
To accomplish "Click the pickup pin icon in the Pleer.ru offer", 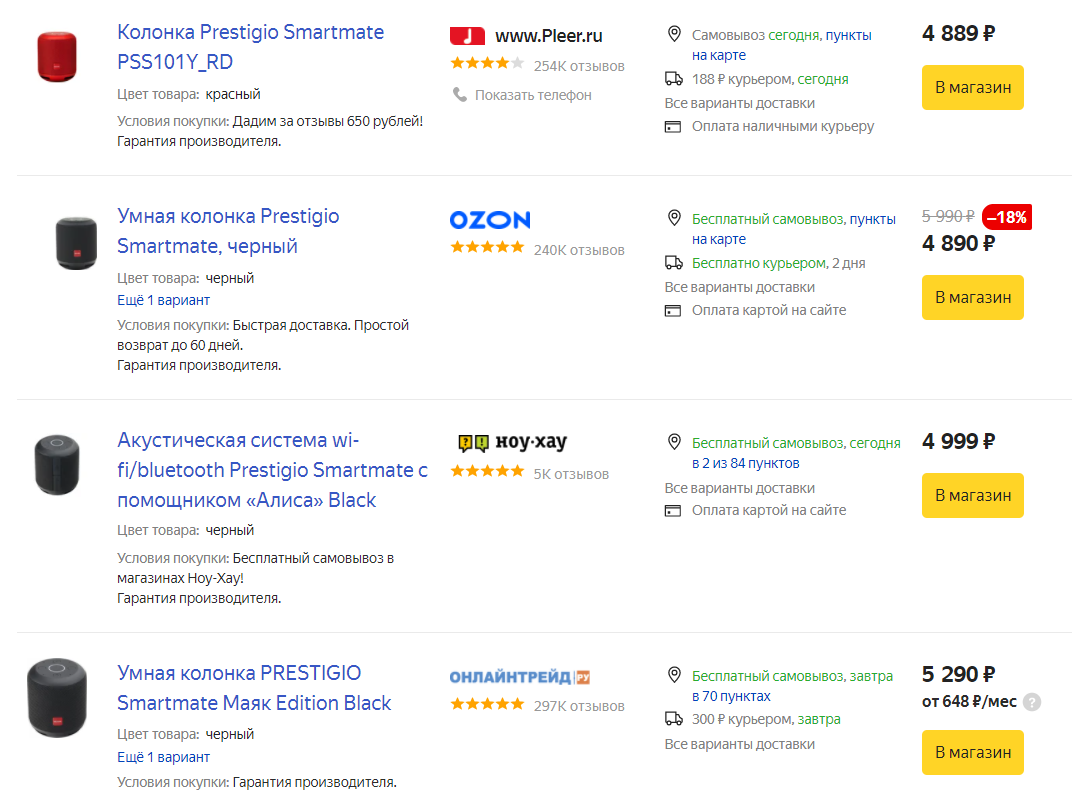I will pos(674,34).
